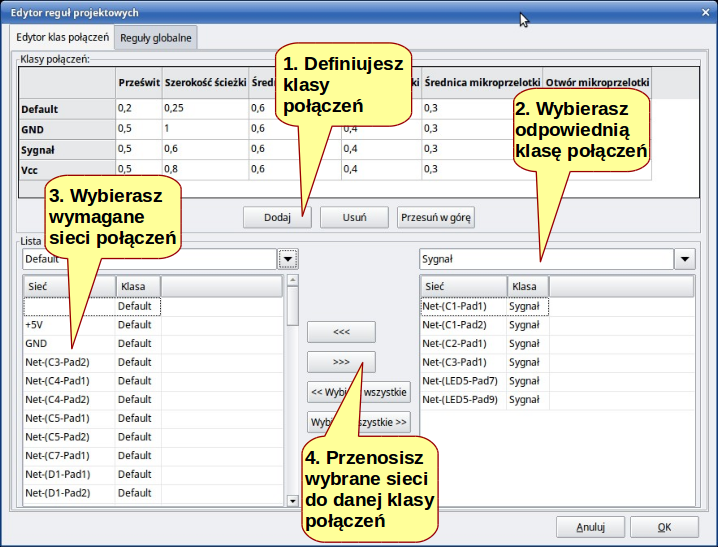Click the Default track width cell 0,25
The height and width of the screenshot is (547, 718).
[205, 108]
